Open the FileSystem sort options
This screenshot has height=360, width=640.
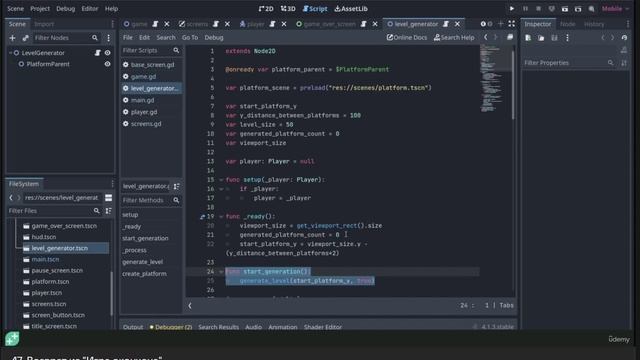tap(109, 211)
